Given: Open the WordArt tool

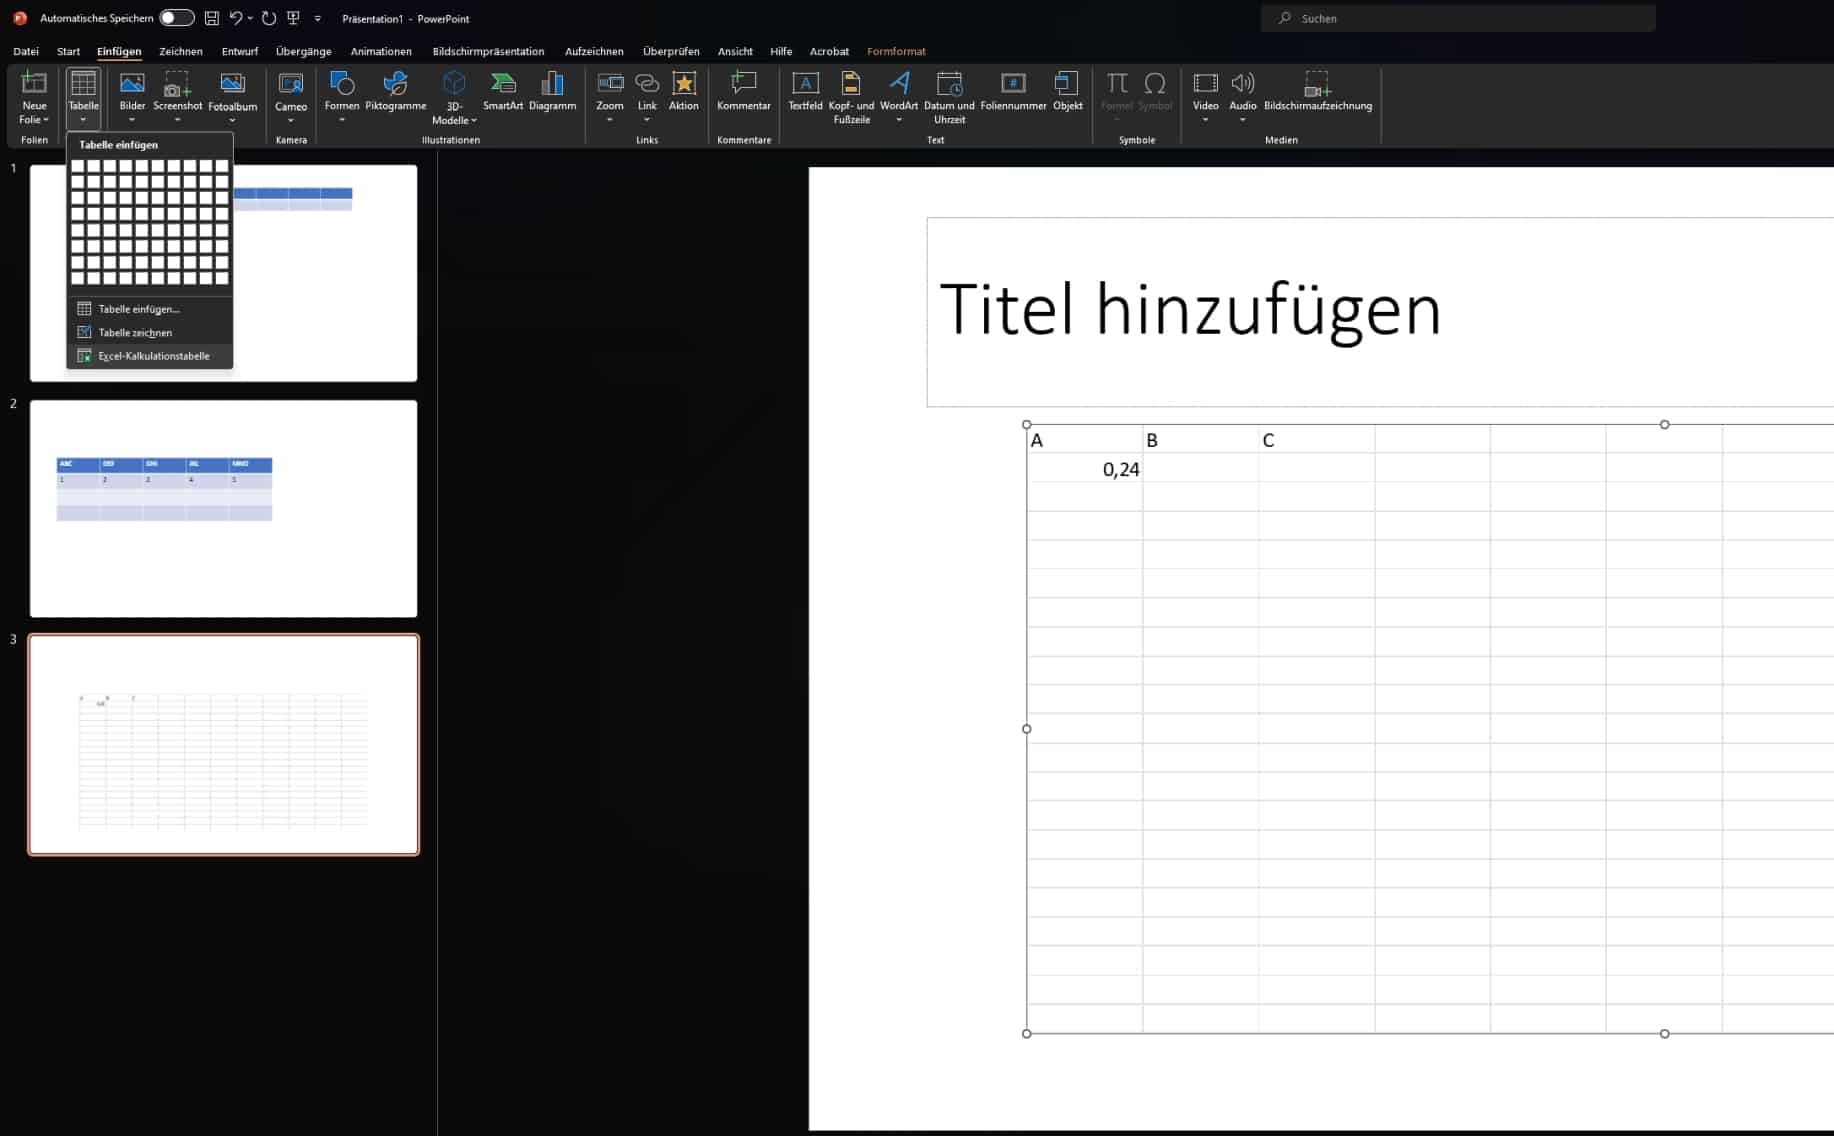Looking at the screenshot, I should pos(898,91).
